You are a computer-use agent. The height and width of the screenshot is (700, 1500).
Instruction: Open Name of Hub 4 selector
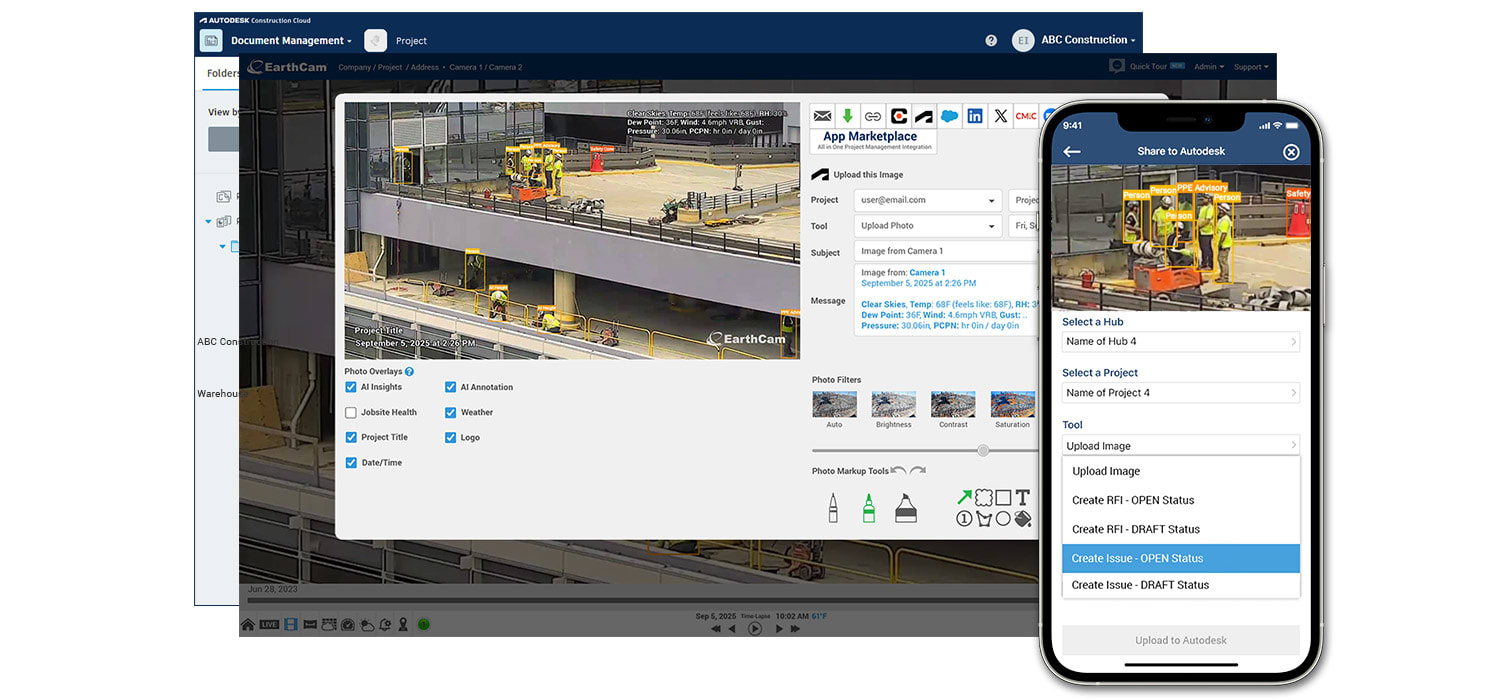(1181, 341)
